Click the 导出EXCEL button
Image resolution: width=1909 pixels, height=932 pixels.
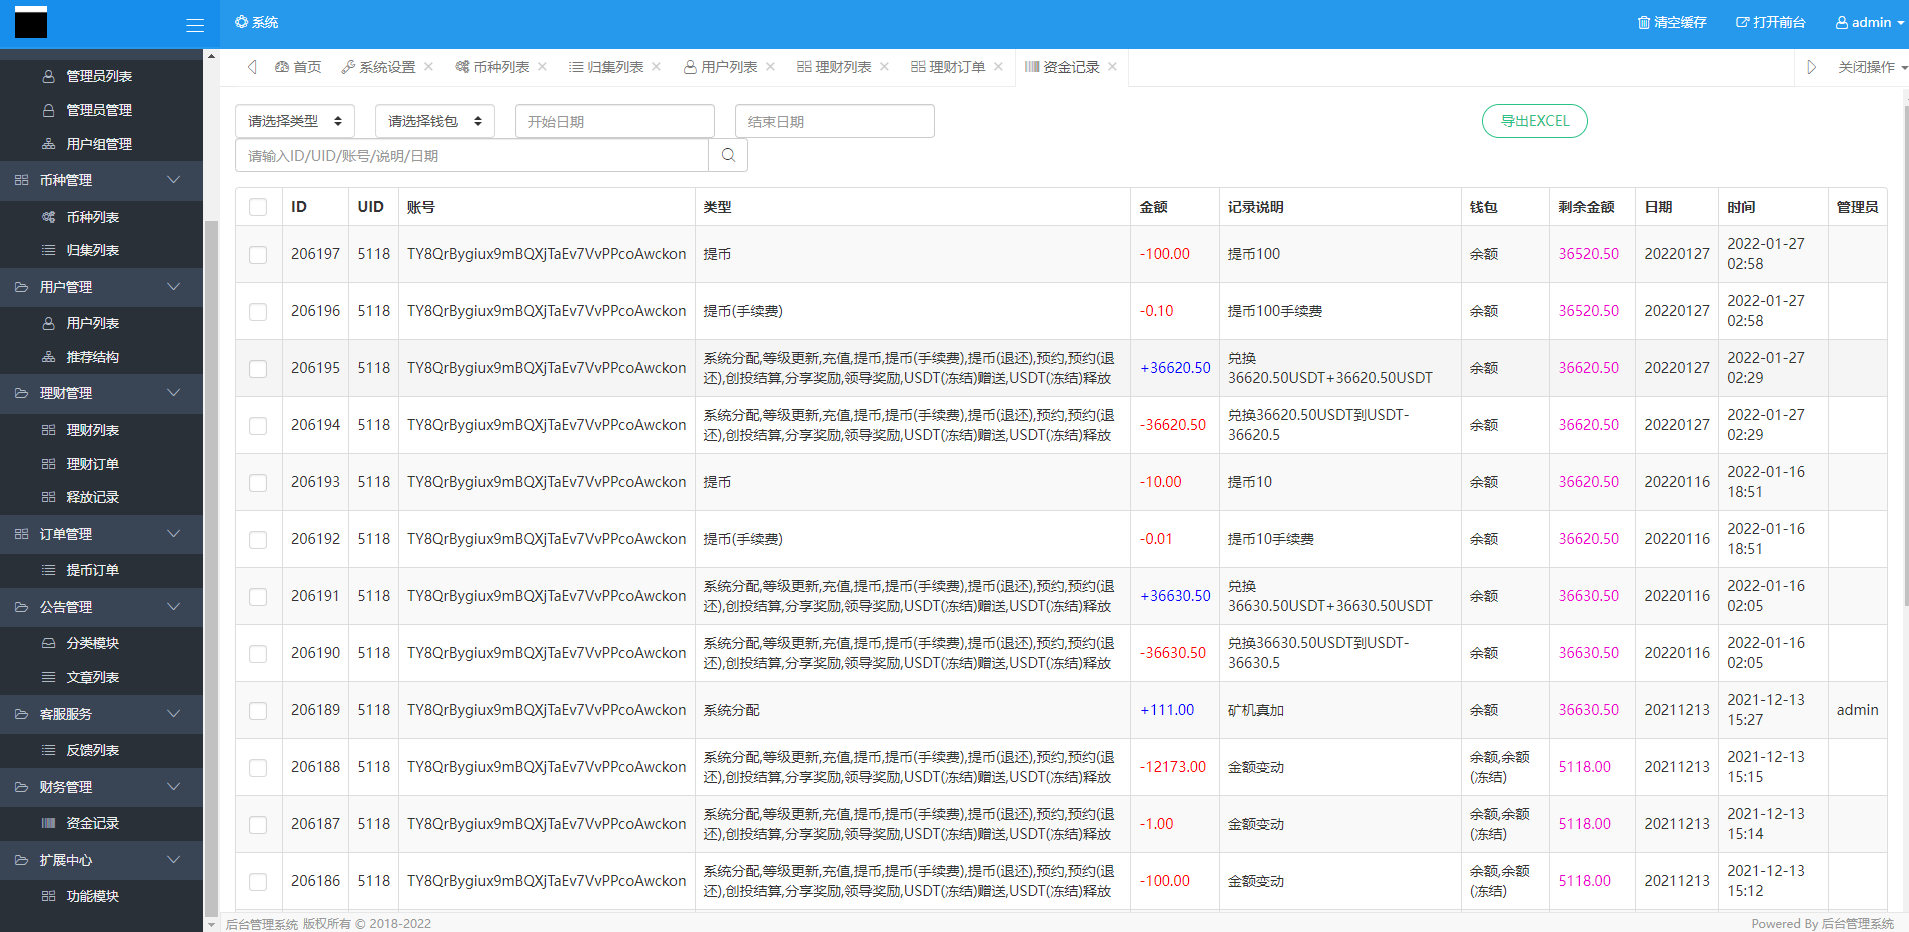1533,120
